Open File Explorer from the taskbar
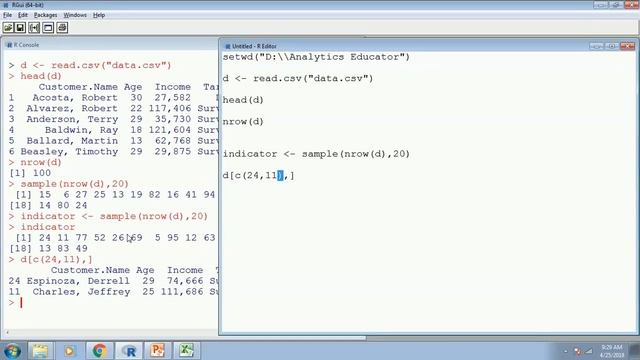 click(40, 351)
